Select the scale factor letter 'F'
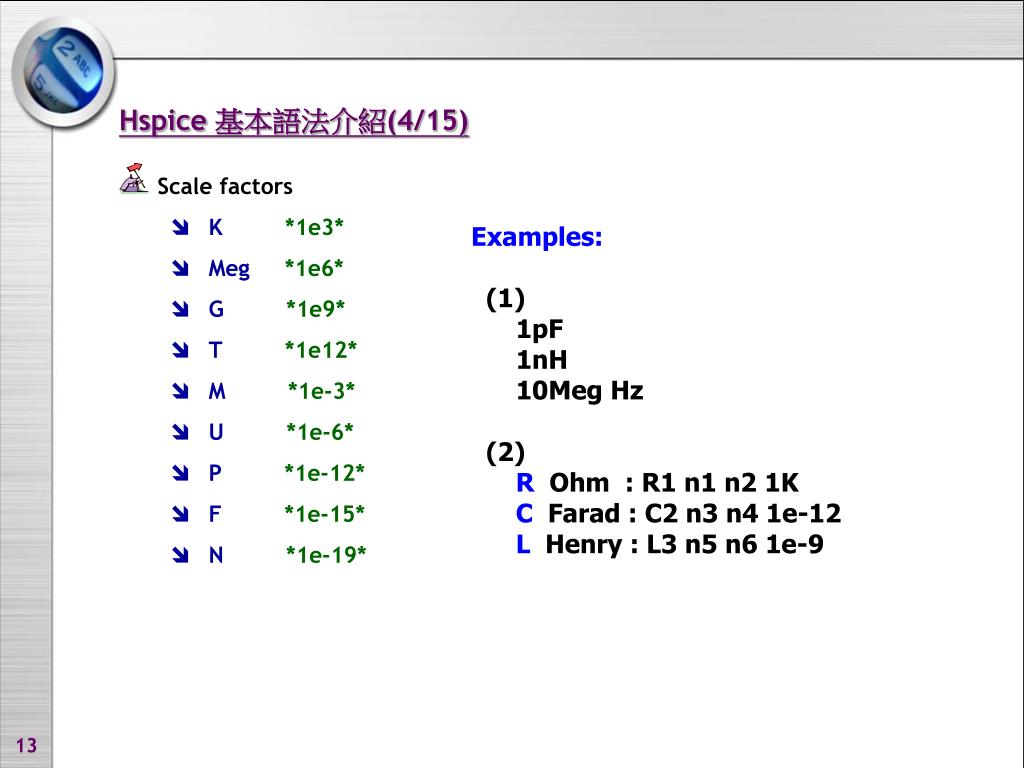 pos(215,514)
